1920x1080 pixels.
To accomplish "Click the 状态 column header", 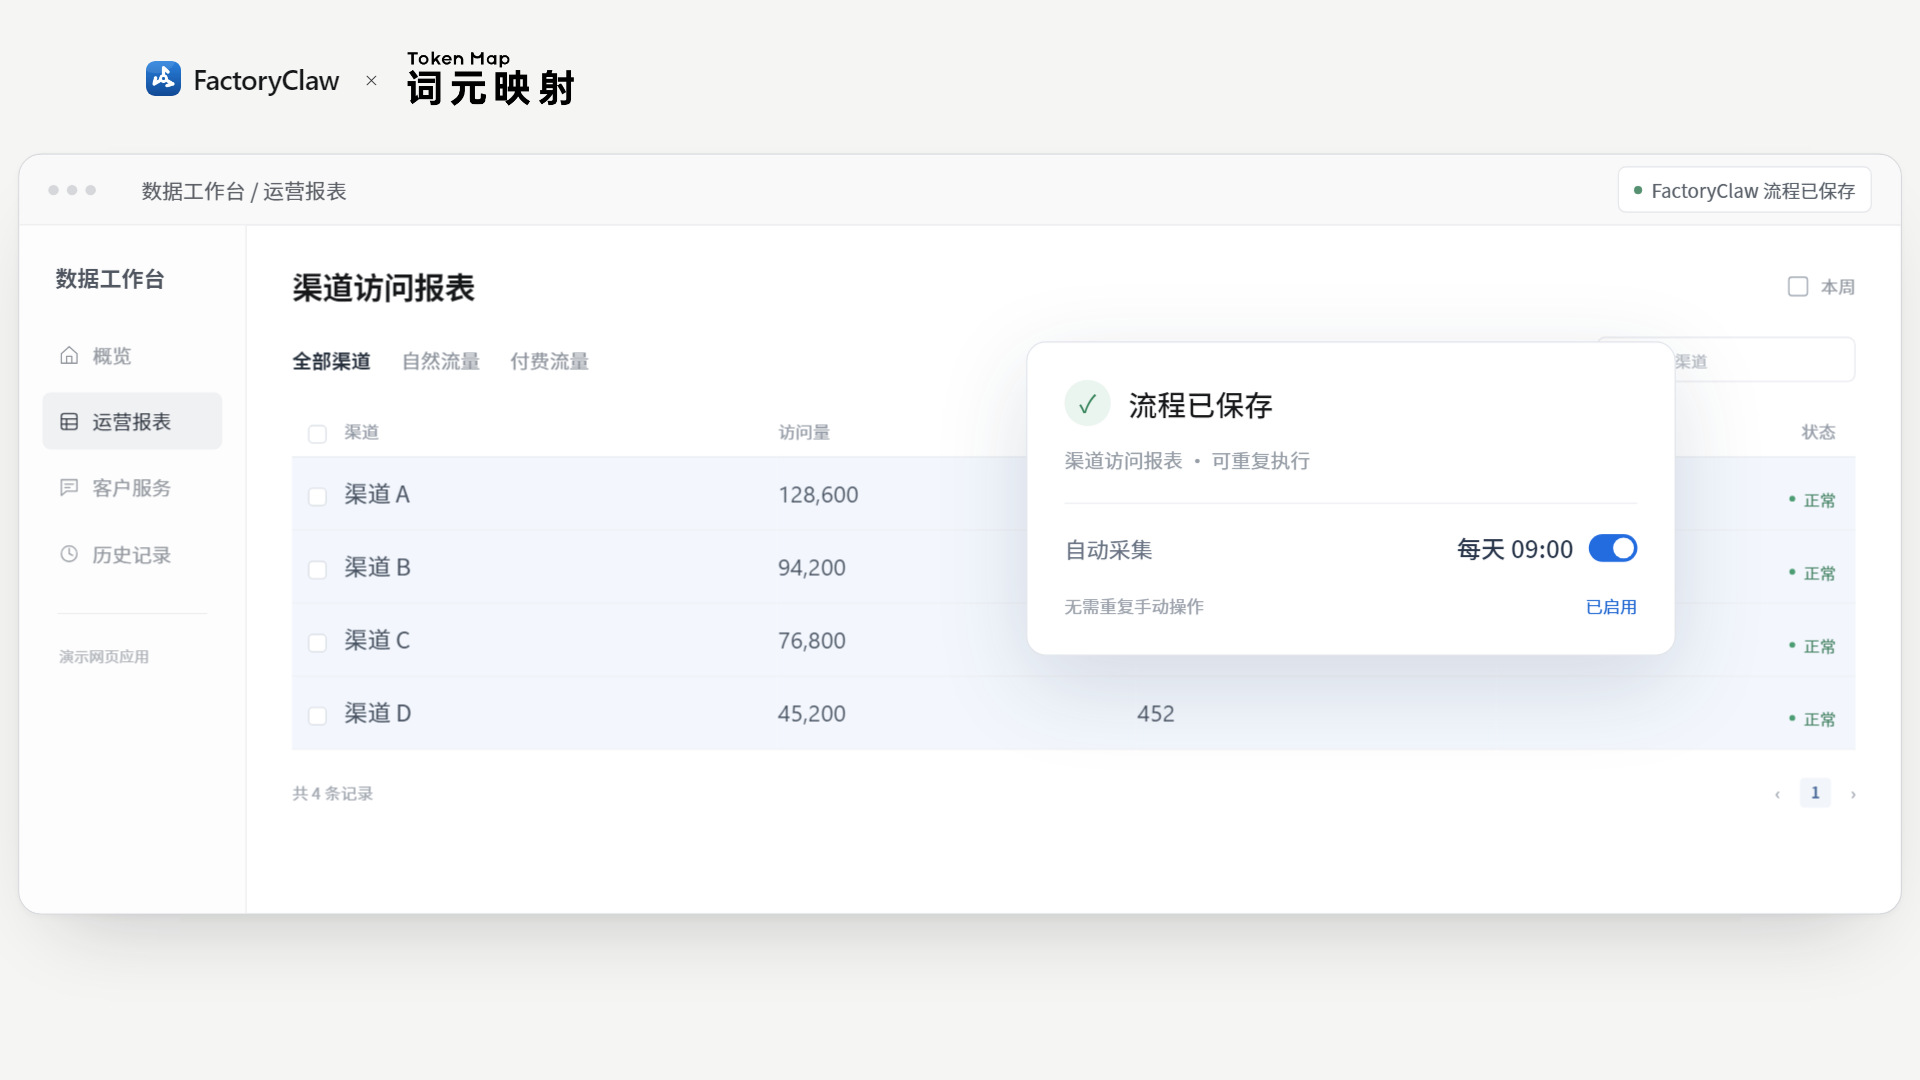I will [x=1818, y=432].
